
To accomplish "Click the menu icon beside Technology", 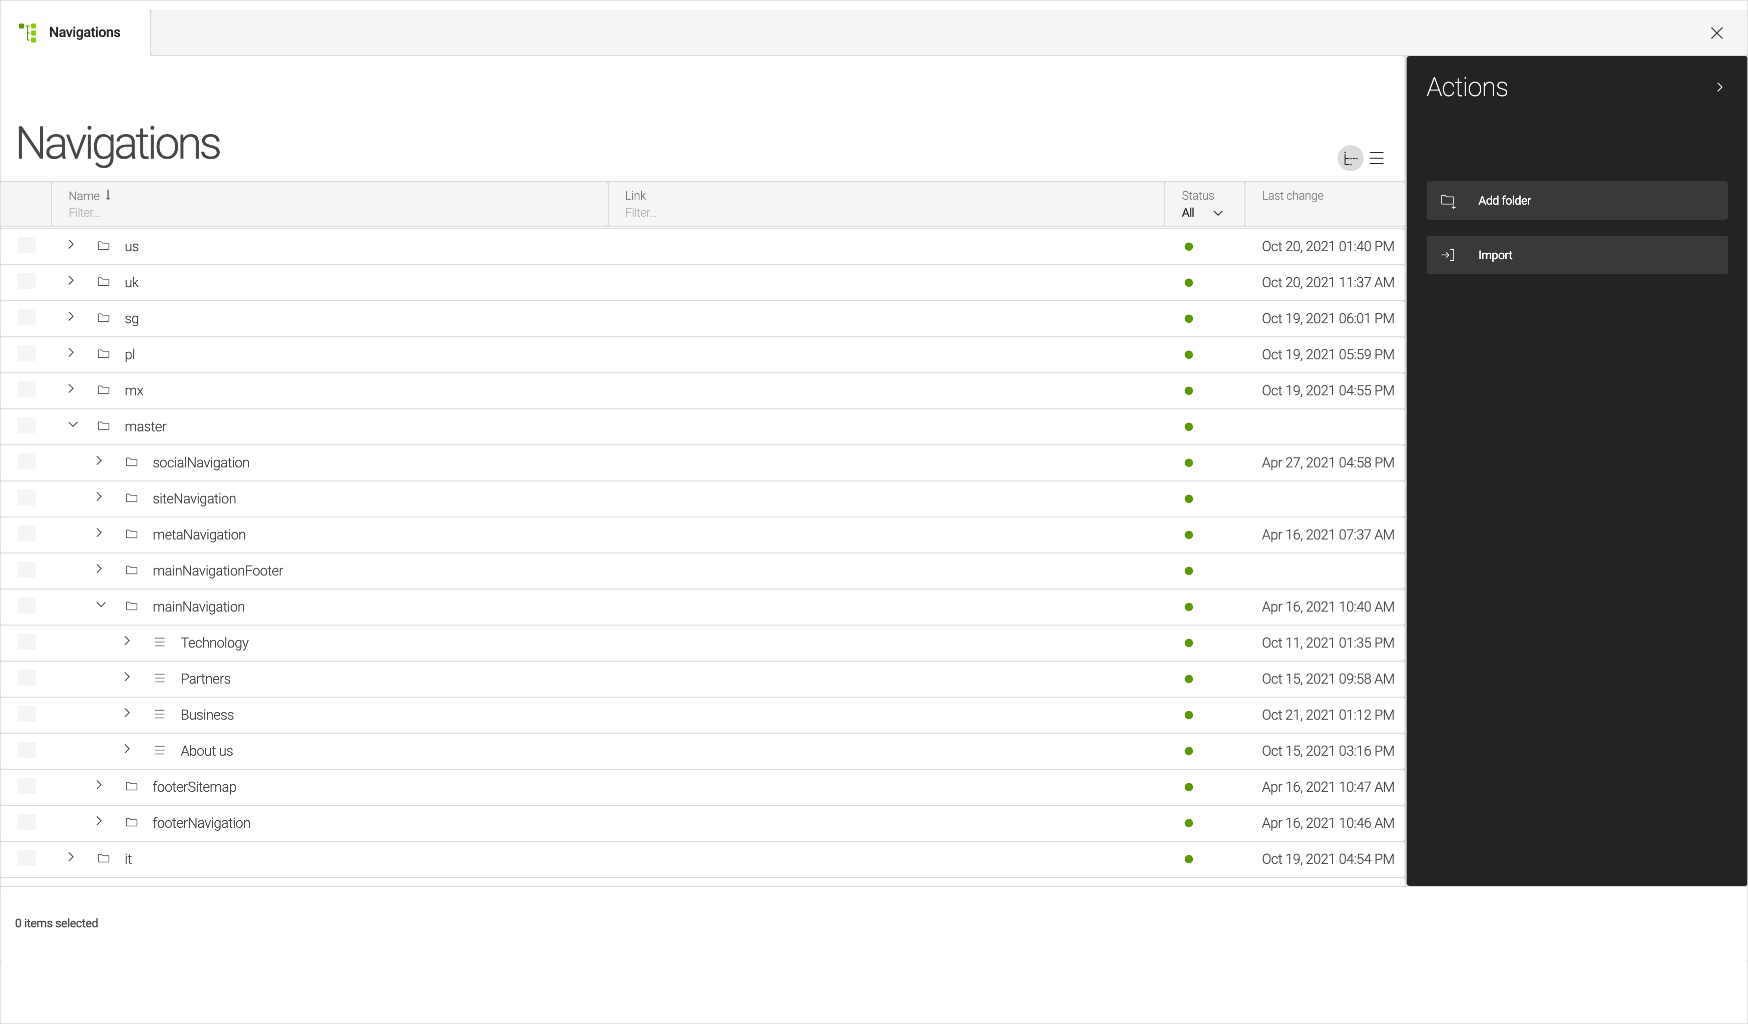I will tap(159, 642).
